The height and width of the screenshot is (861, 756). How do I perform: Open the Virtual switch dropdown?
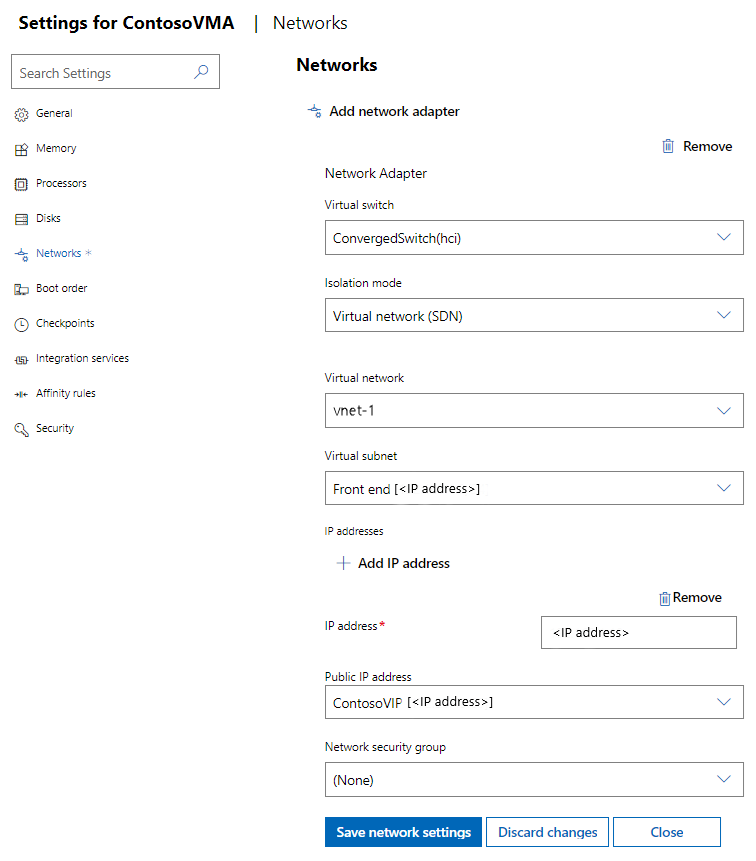point(534,238)
